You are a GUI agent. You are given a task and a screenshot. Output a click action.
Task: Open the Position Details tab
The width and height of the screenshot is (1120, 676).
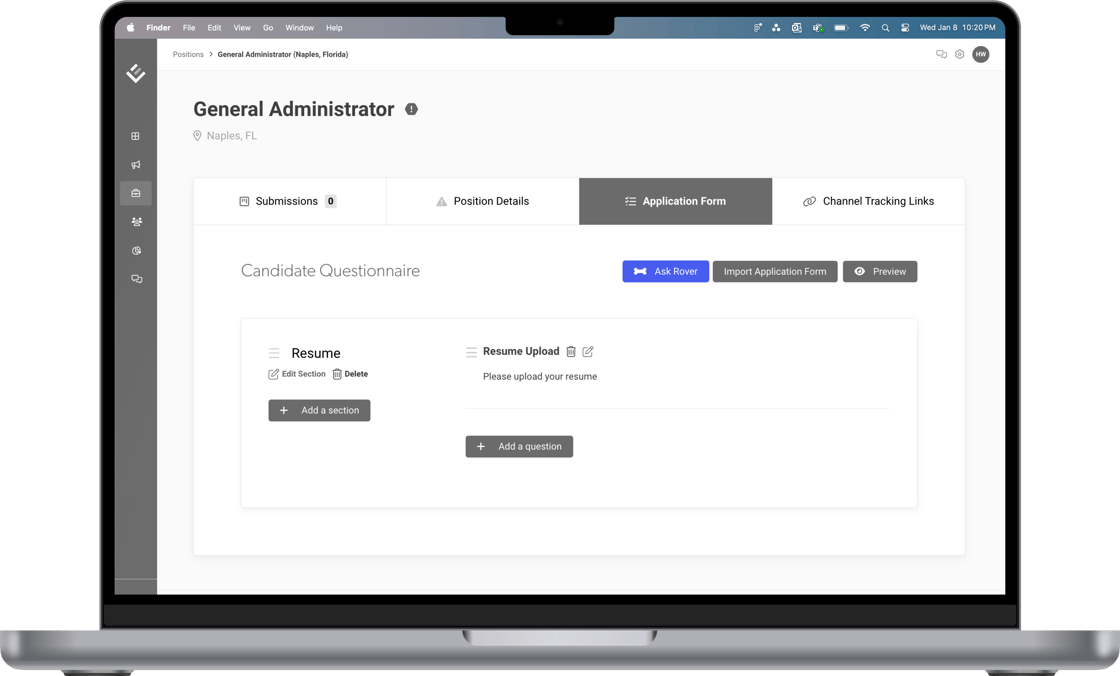[x=482, y=201]
